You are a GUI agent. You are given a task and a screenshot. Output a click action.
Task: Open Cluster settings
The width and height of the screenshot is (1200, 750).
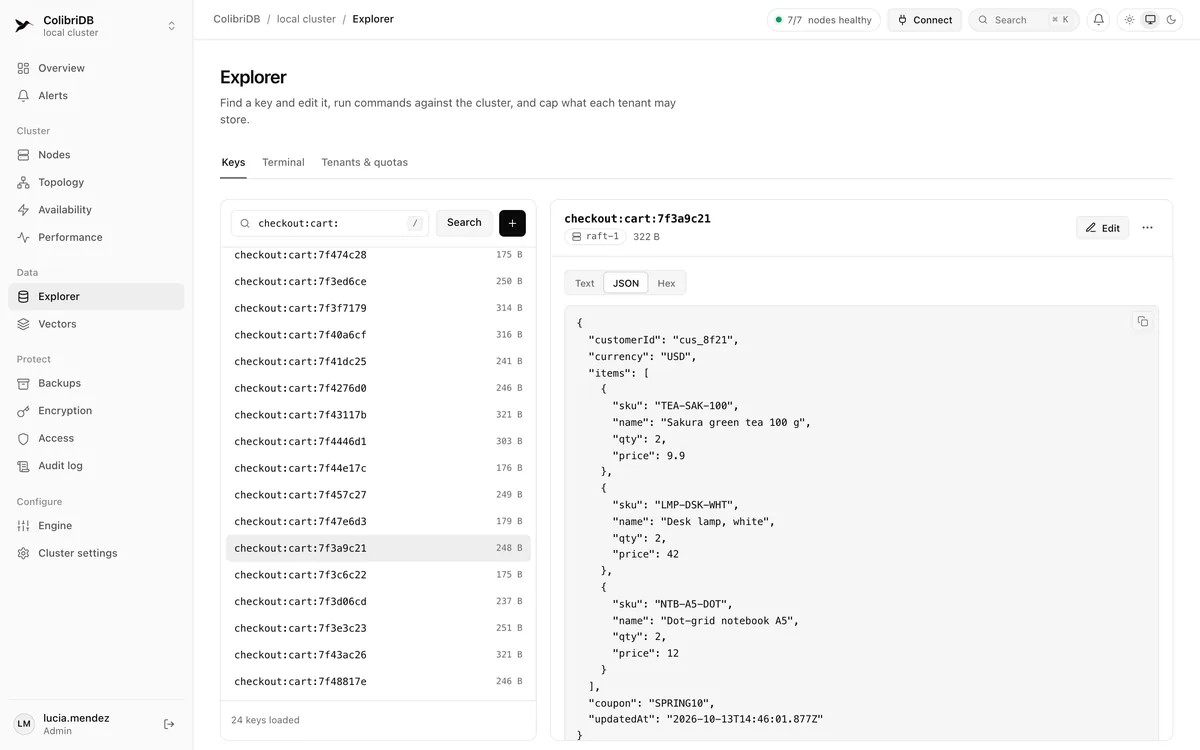pos(96,553)
